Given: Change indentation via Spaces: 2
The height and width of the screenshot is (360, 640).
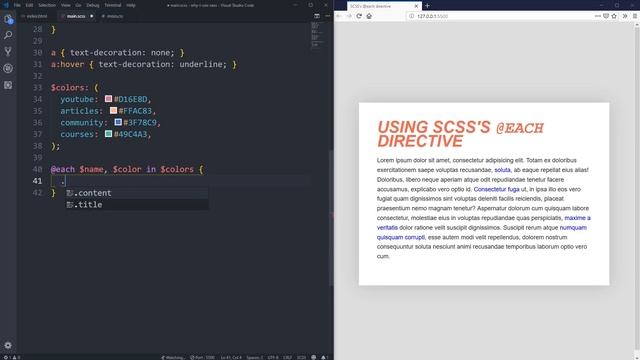Looking at the screenshot, I should coord(255,357).
